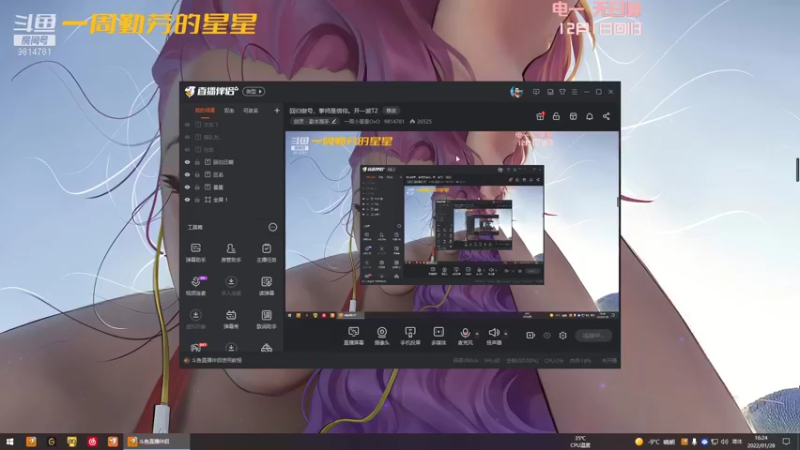Expand speaker options arrow

click(506, 334)
